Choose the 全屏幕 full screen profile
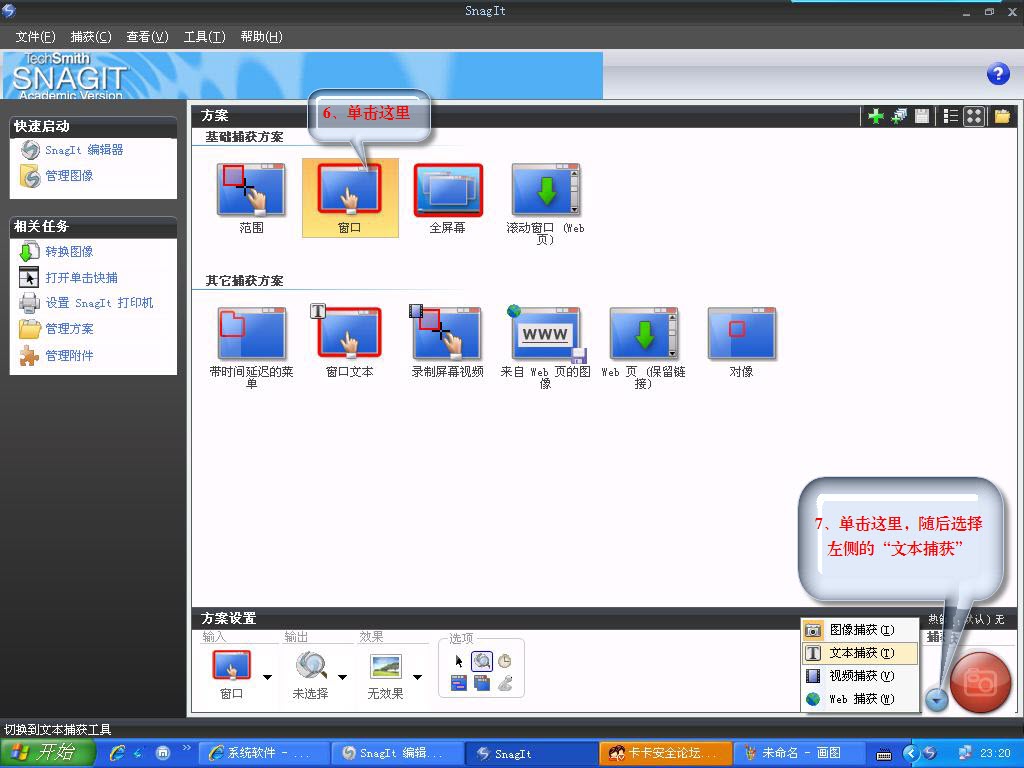The image size is (1024, 768). click(448, 198)
